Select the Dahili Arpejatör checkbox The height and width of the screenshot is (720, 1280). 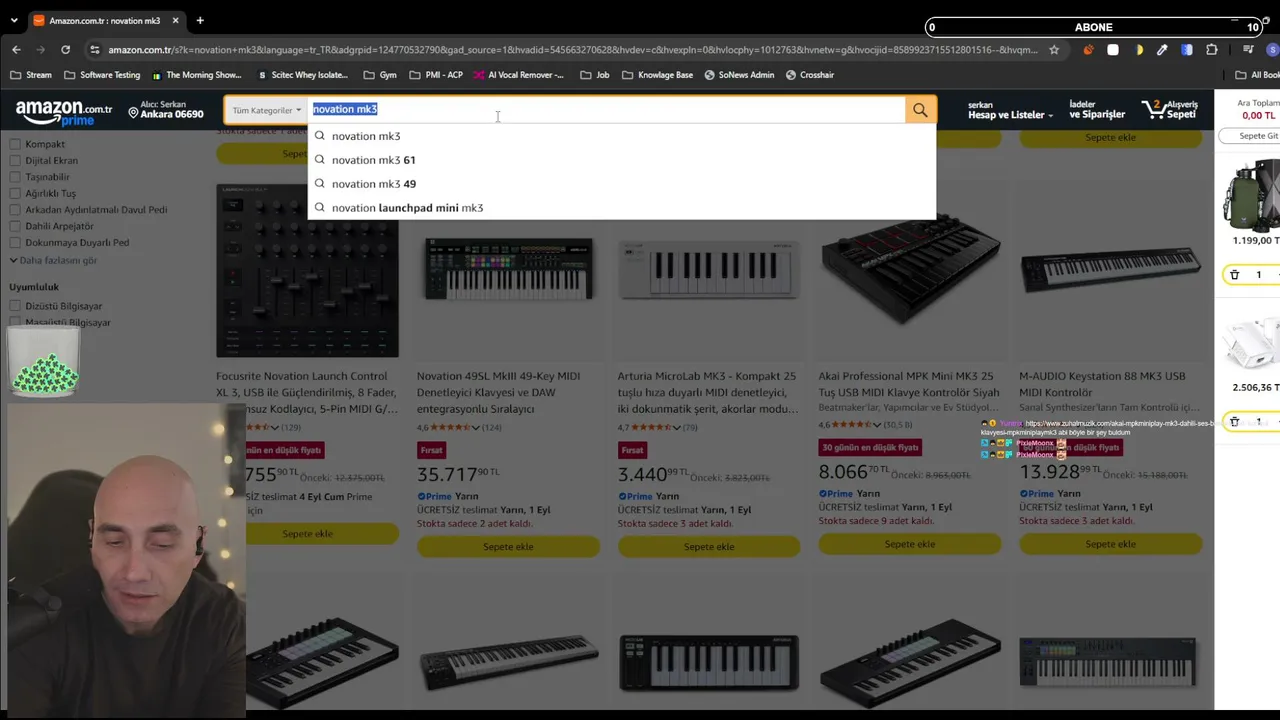coord(15,226)
